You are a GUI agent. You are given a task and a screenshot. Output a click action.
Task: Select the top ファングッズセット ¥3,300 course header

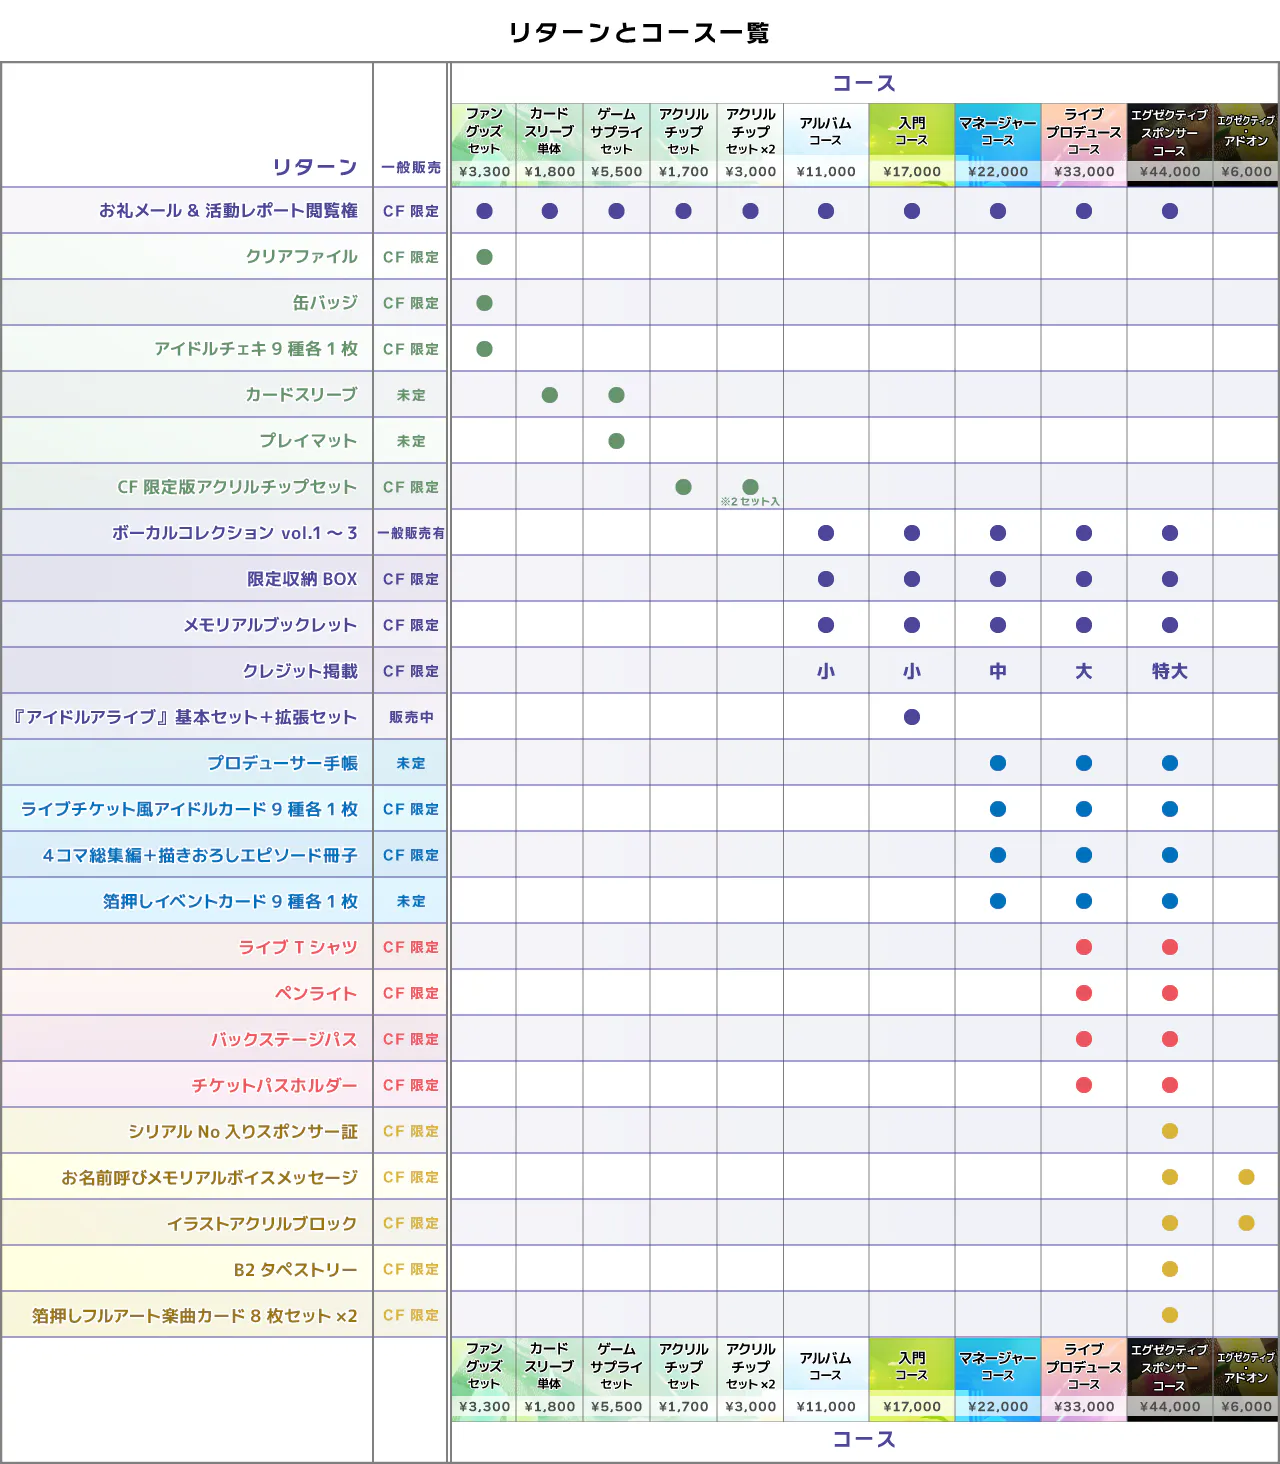484,142
